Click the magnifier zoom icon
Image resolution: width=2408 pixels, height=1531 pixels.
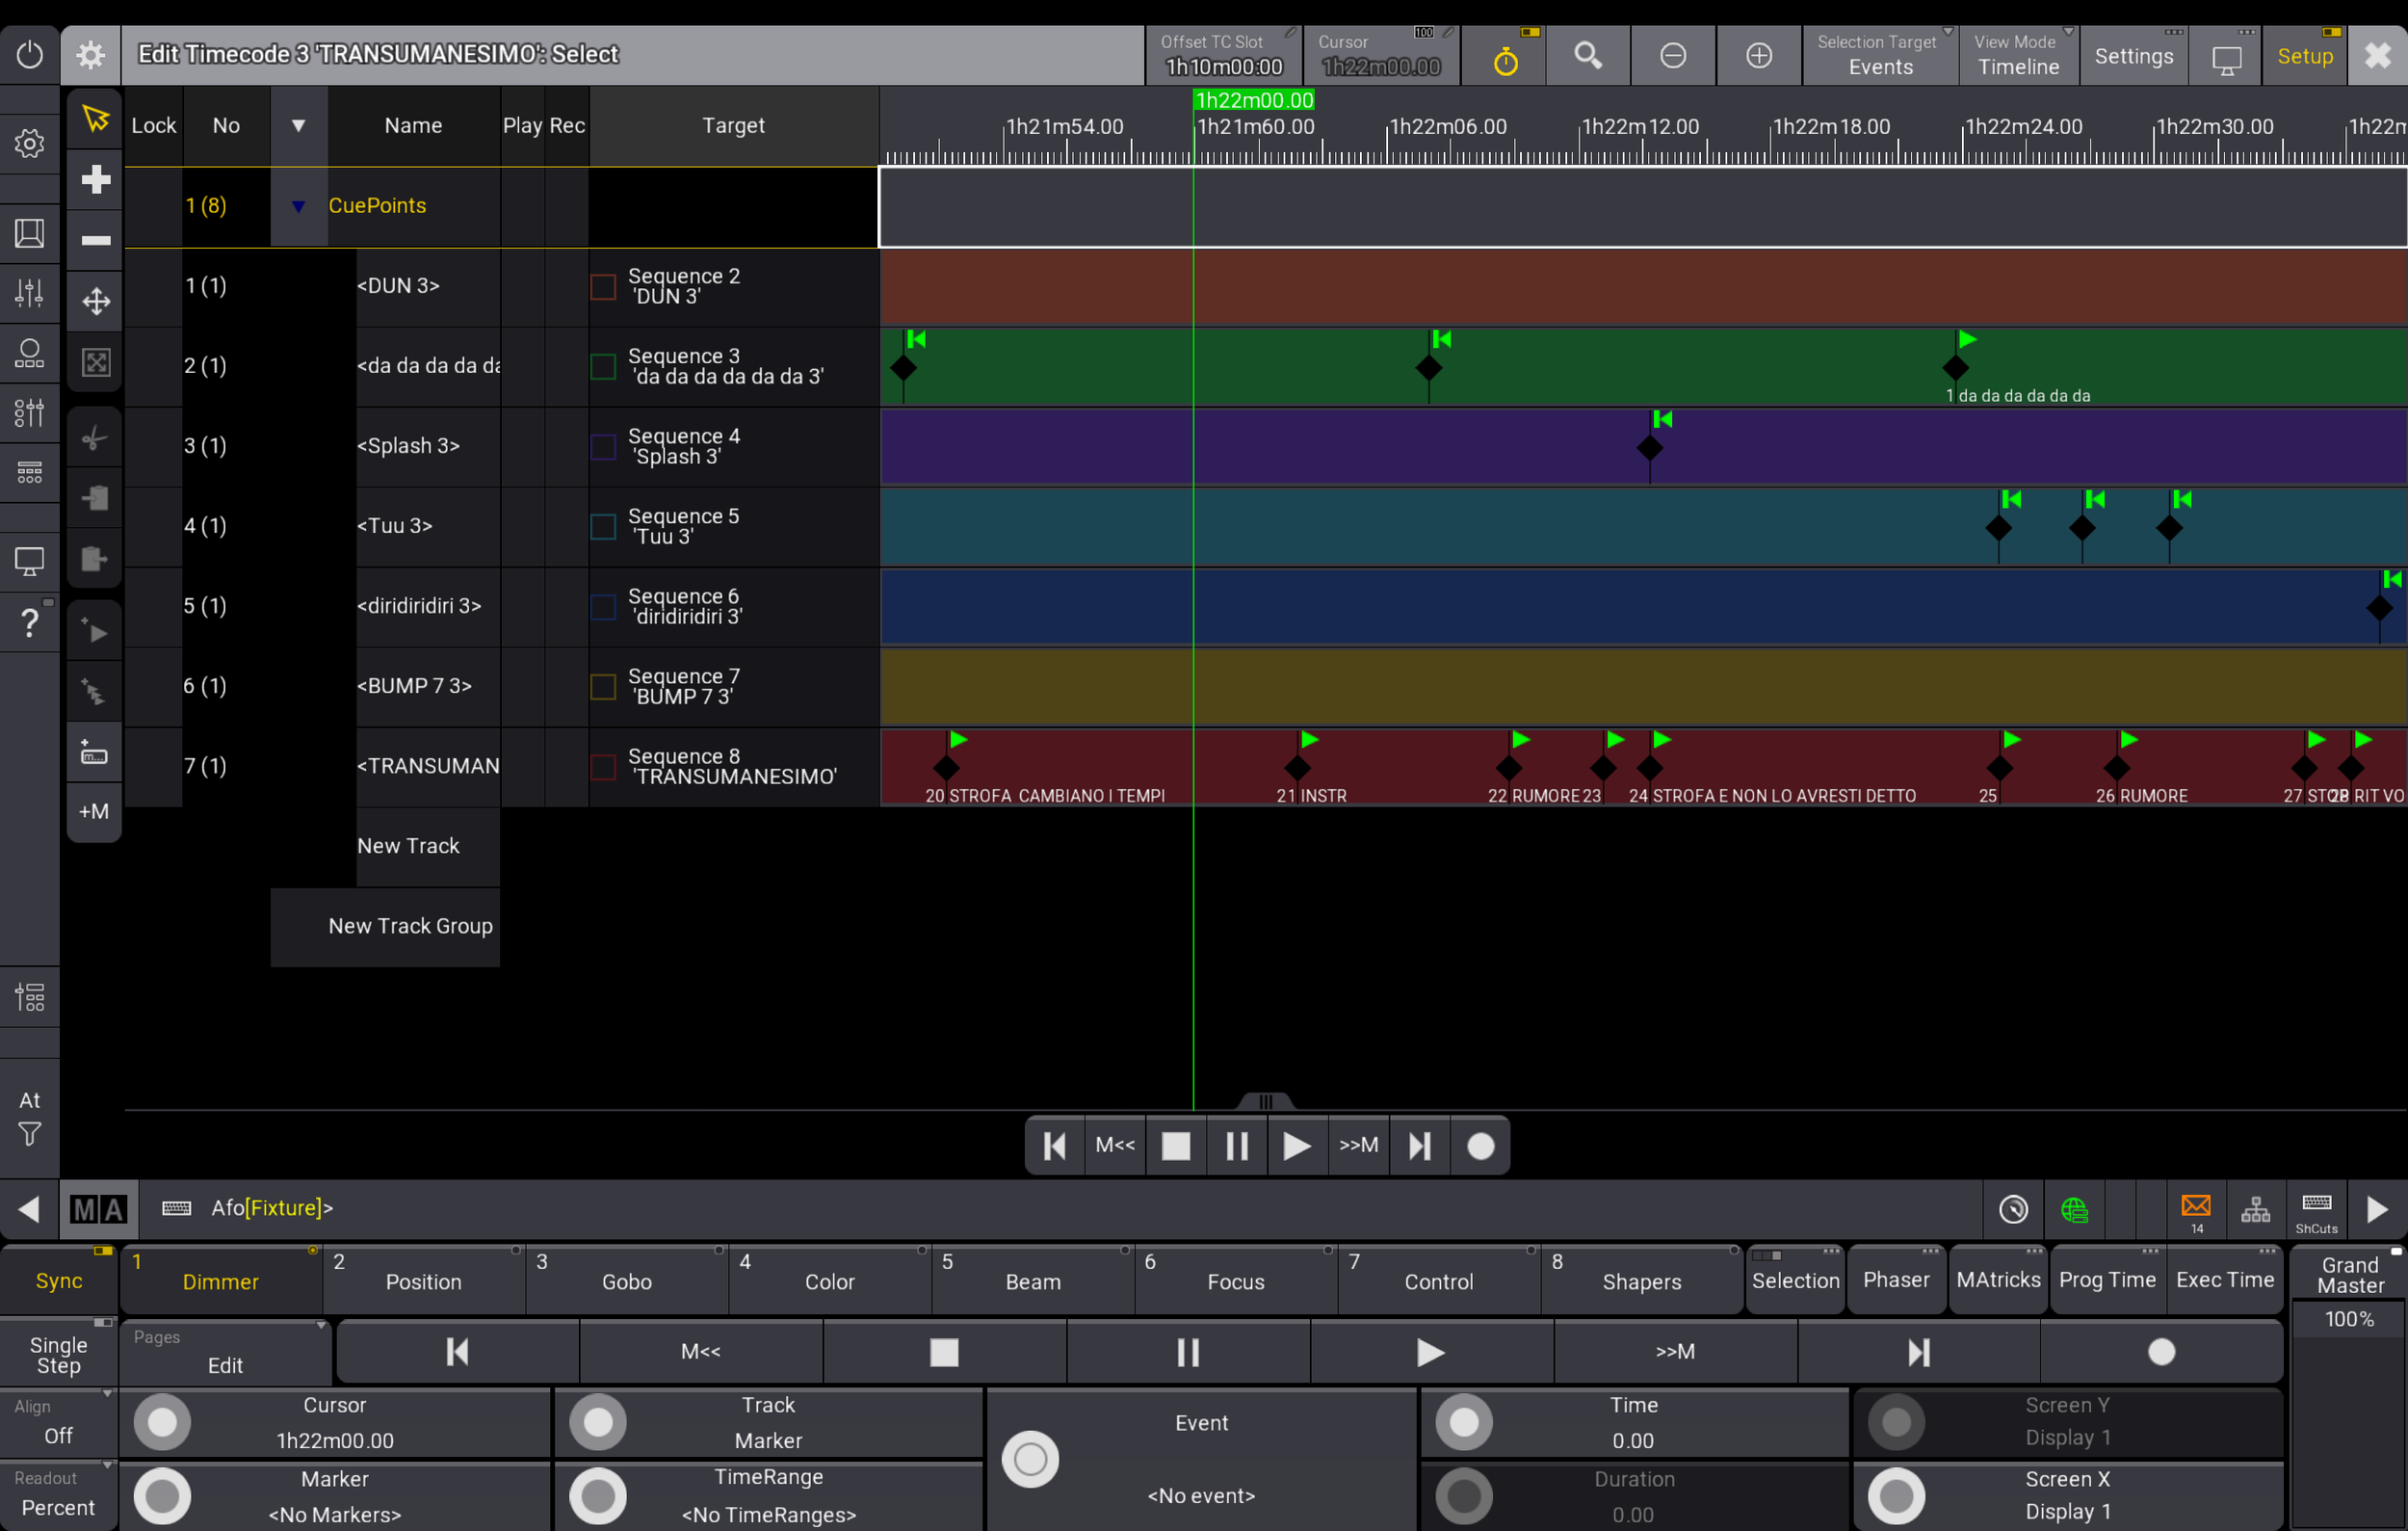point(1588,56)
